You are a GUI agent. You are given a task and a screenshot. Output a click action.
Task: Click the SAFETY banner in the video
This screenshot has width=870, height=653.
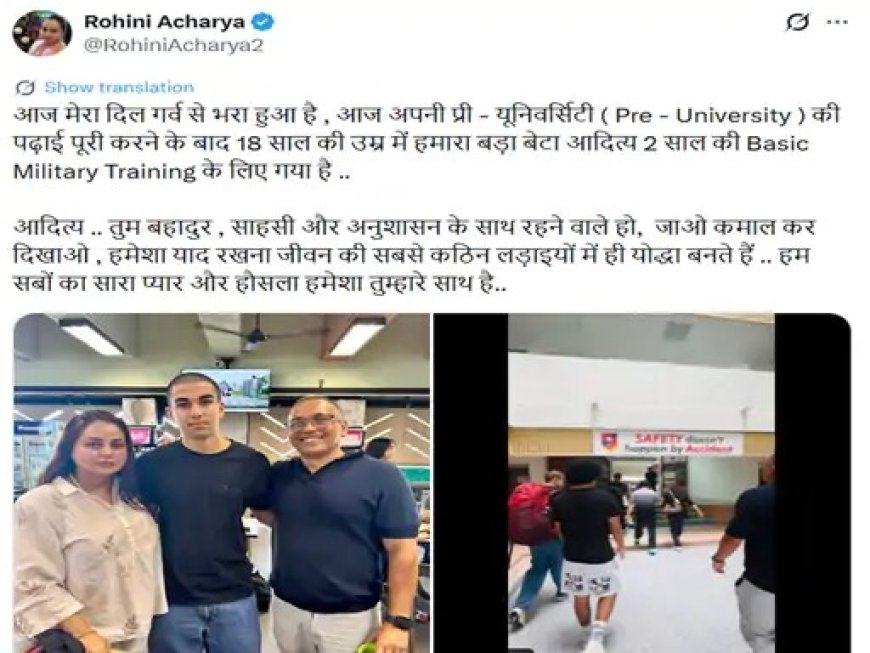point(667,443)
